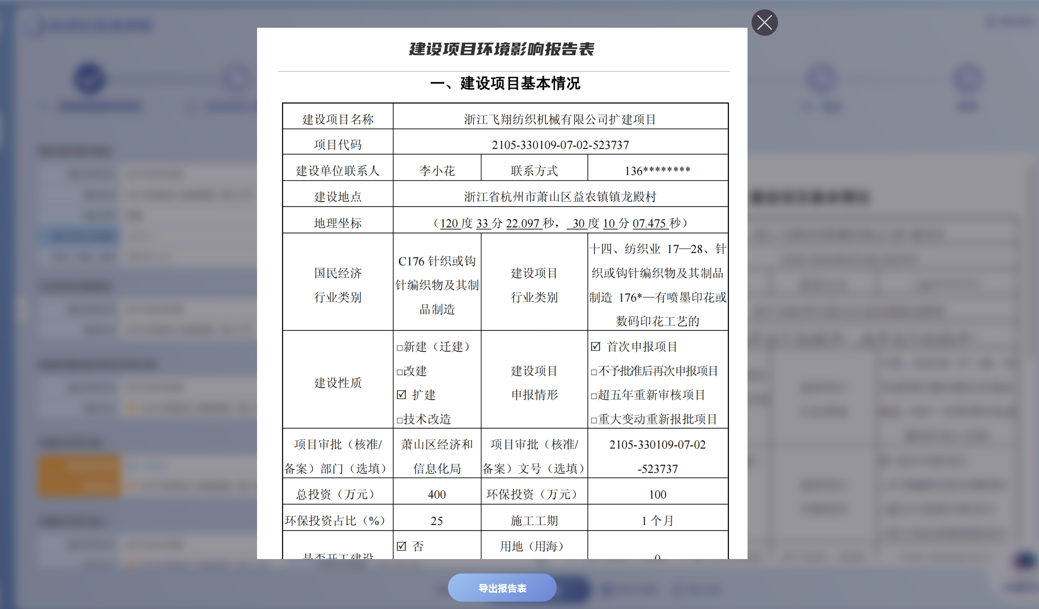Click approval department 萧山区经济和信息化局
This screenshot has width=1039, height=609.
(437, 457)
